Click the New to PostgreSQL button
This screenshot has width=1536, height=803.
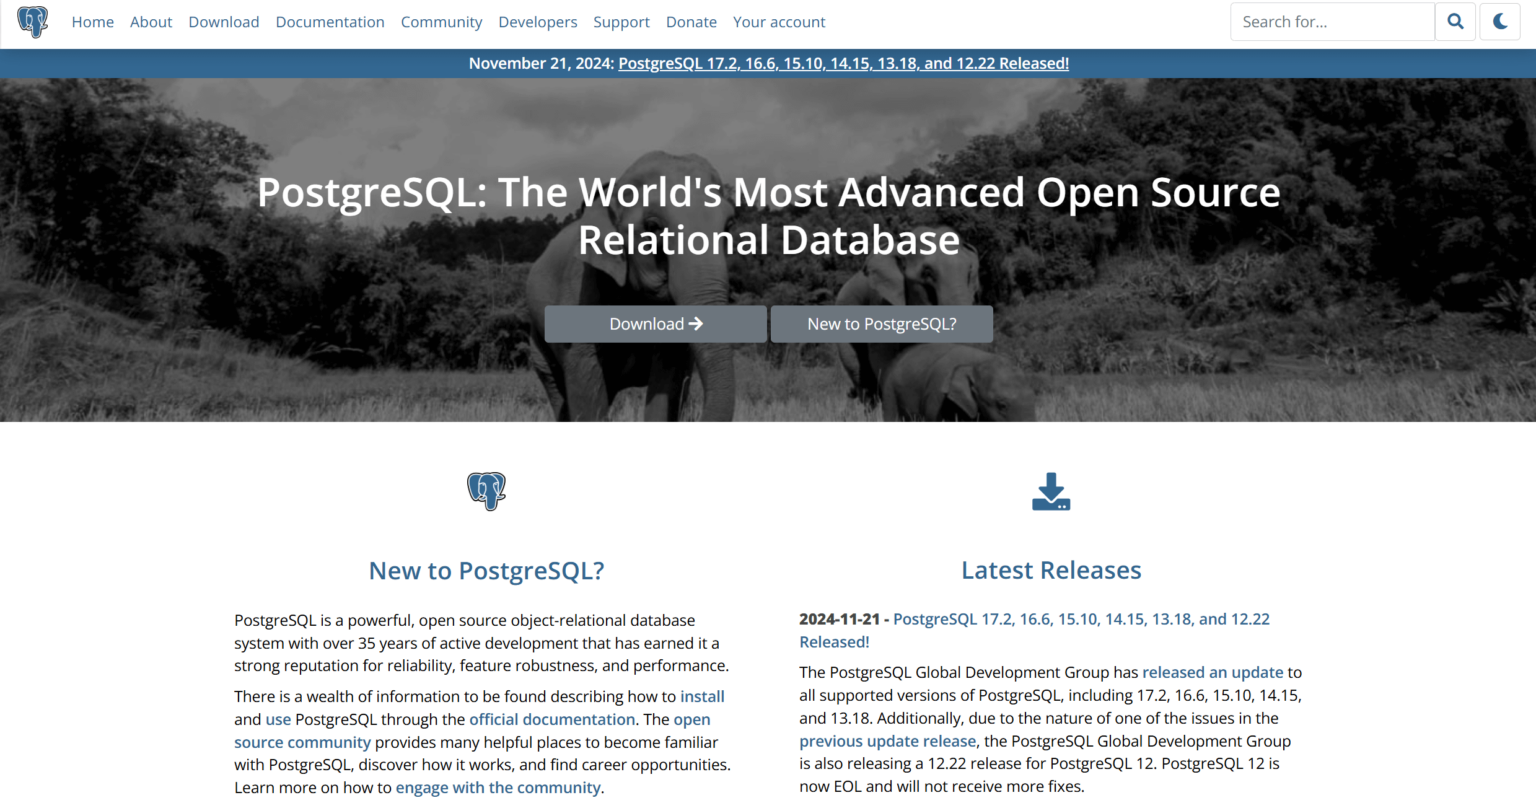(x=881, y=323)
